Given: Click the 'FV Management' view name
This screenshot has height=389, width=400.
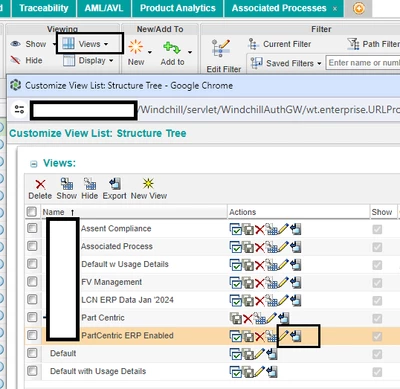Looking at the screenshot, I should [112, 282].
